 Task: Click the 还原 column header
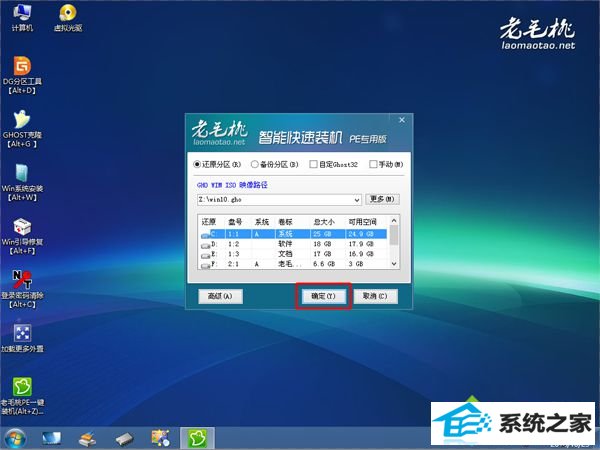click(x=209, y=222)
